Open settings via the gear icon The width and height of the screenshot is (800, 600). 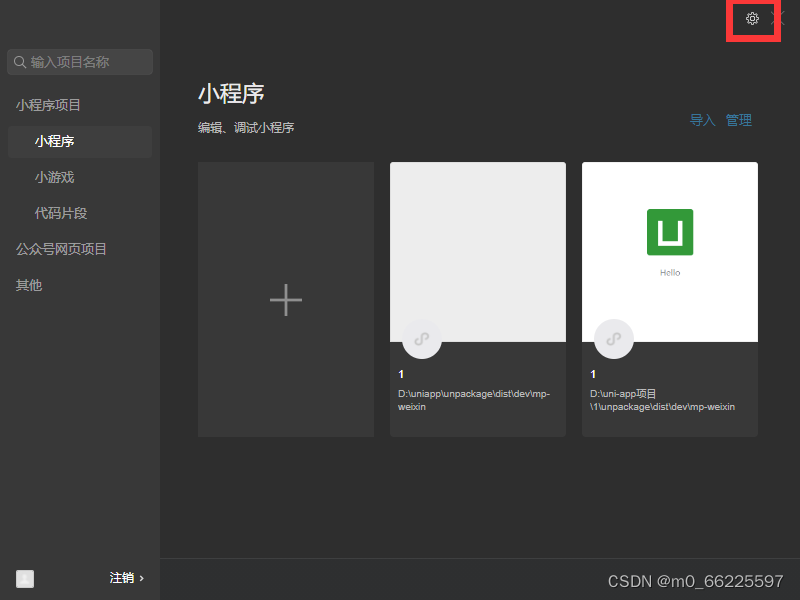point(752,19)
